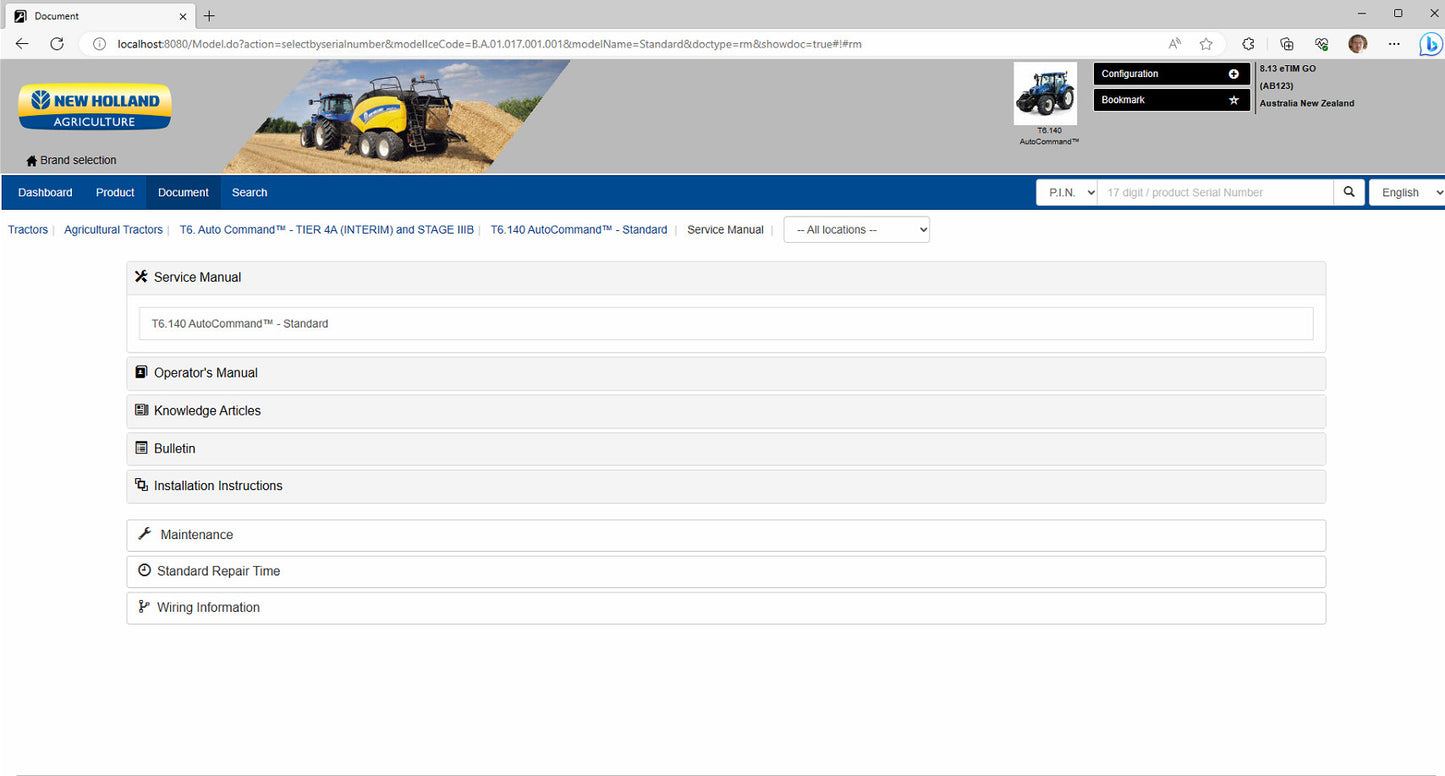Viewport: 1445px width, 776px height.
Task: Click the Bookmark star icon
Action: (x=1234, y=100)
